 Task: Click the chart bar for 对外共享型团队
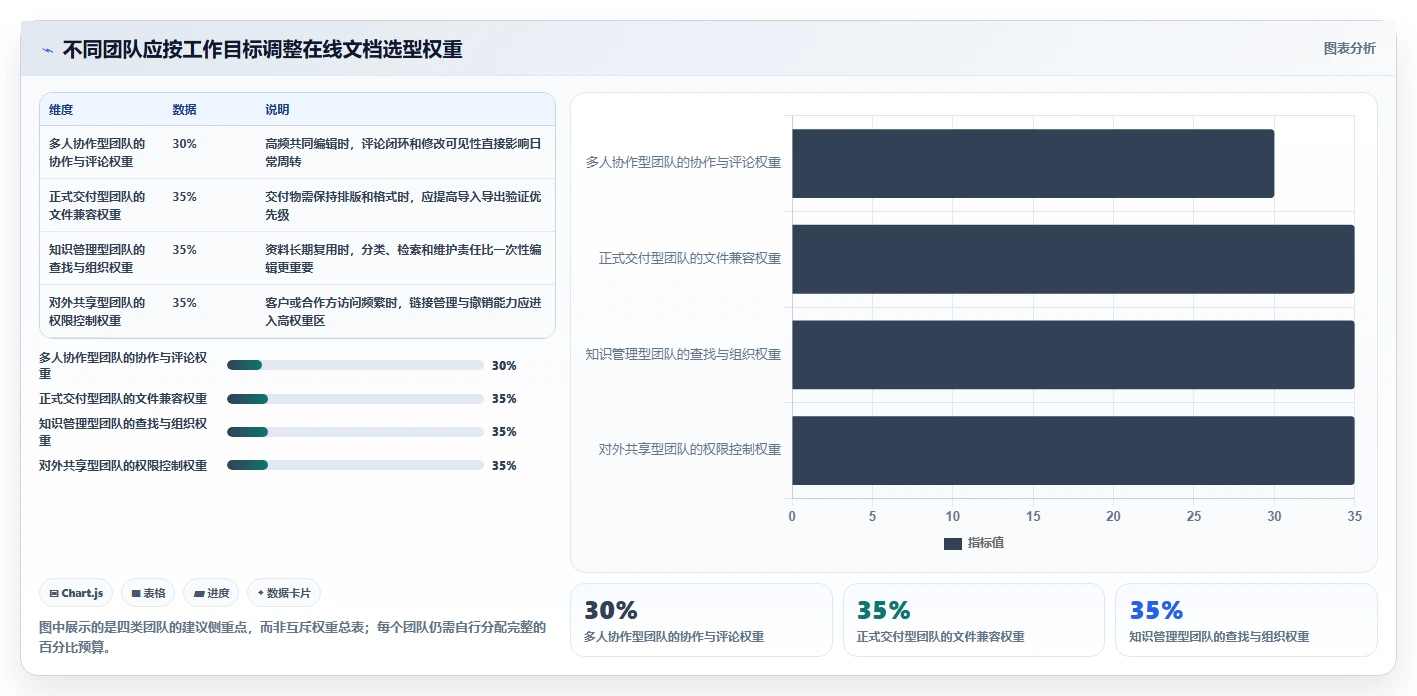point(1073,450)
